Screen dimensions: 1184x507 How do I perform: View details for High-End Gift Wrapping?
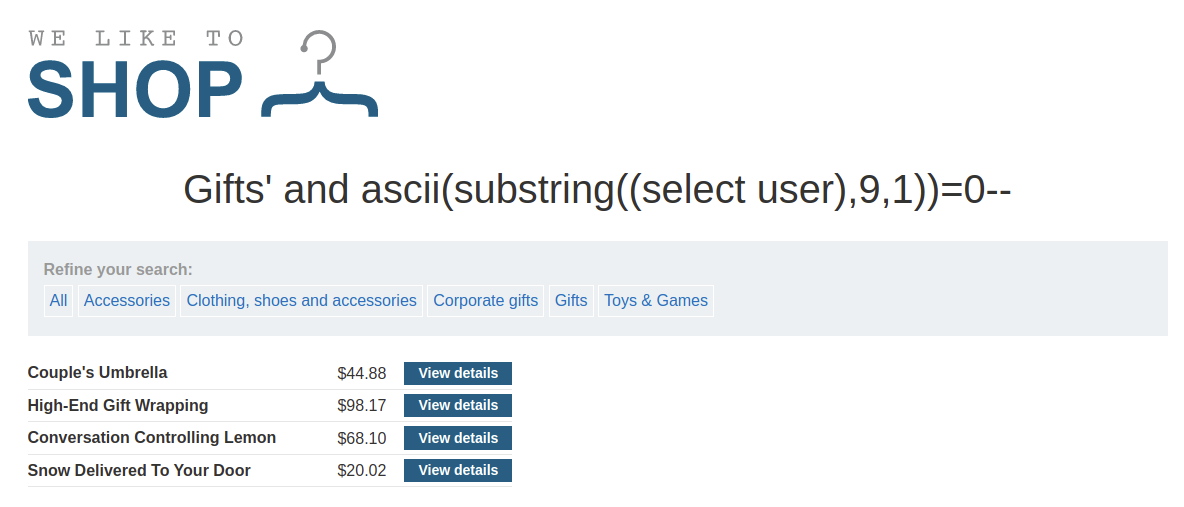coord(458,405)
